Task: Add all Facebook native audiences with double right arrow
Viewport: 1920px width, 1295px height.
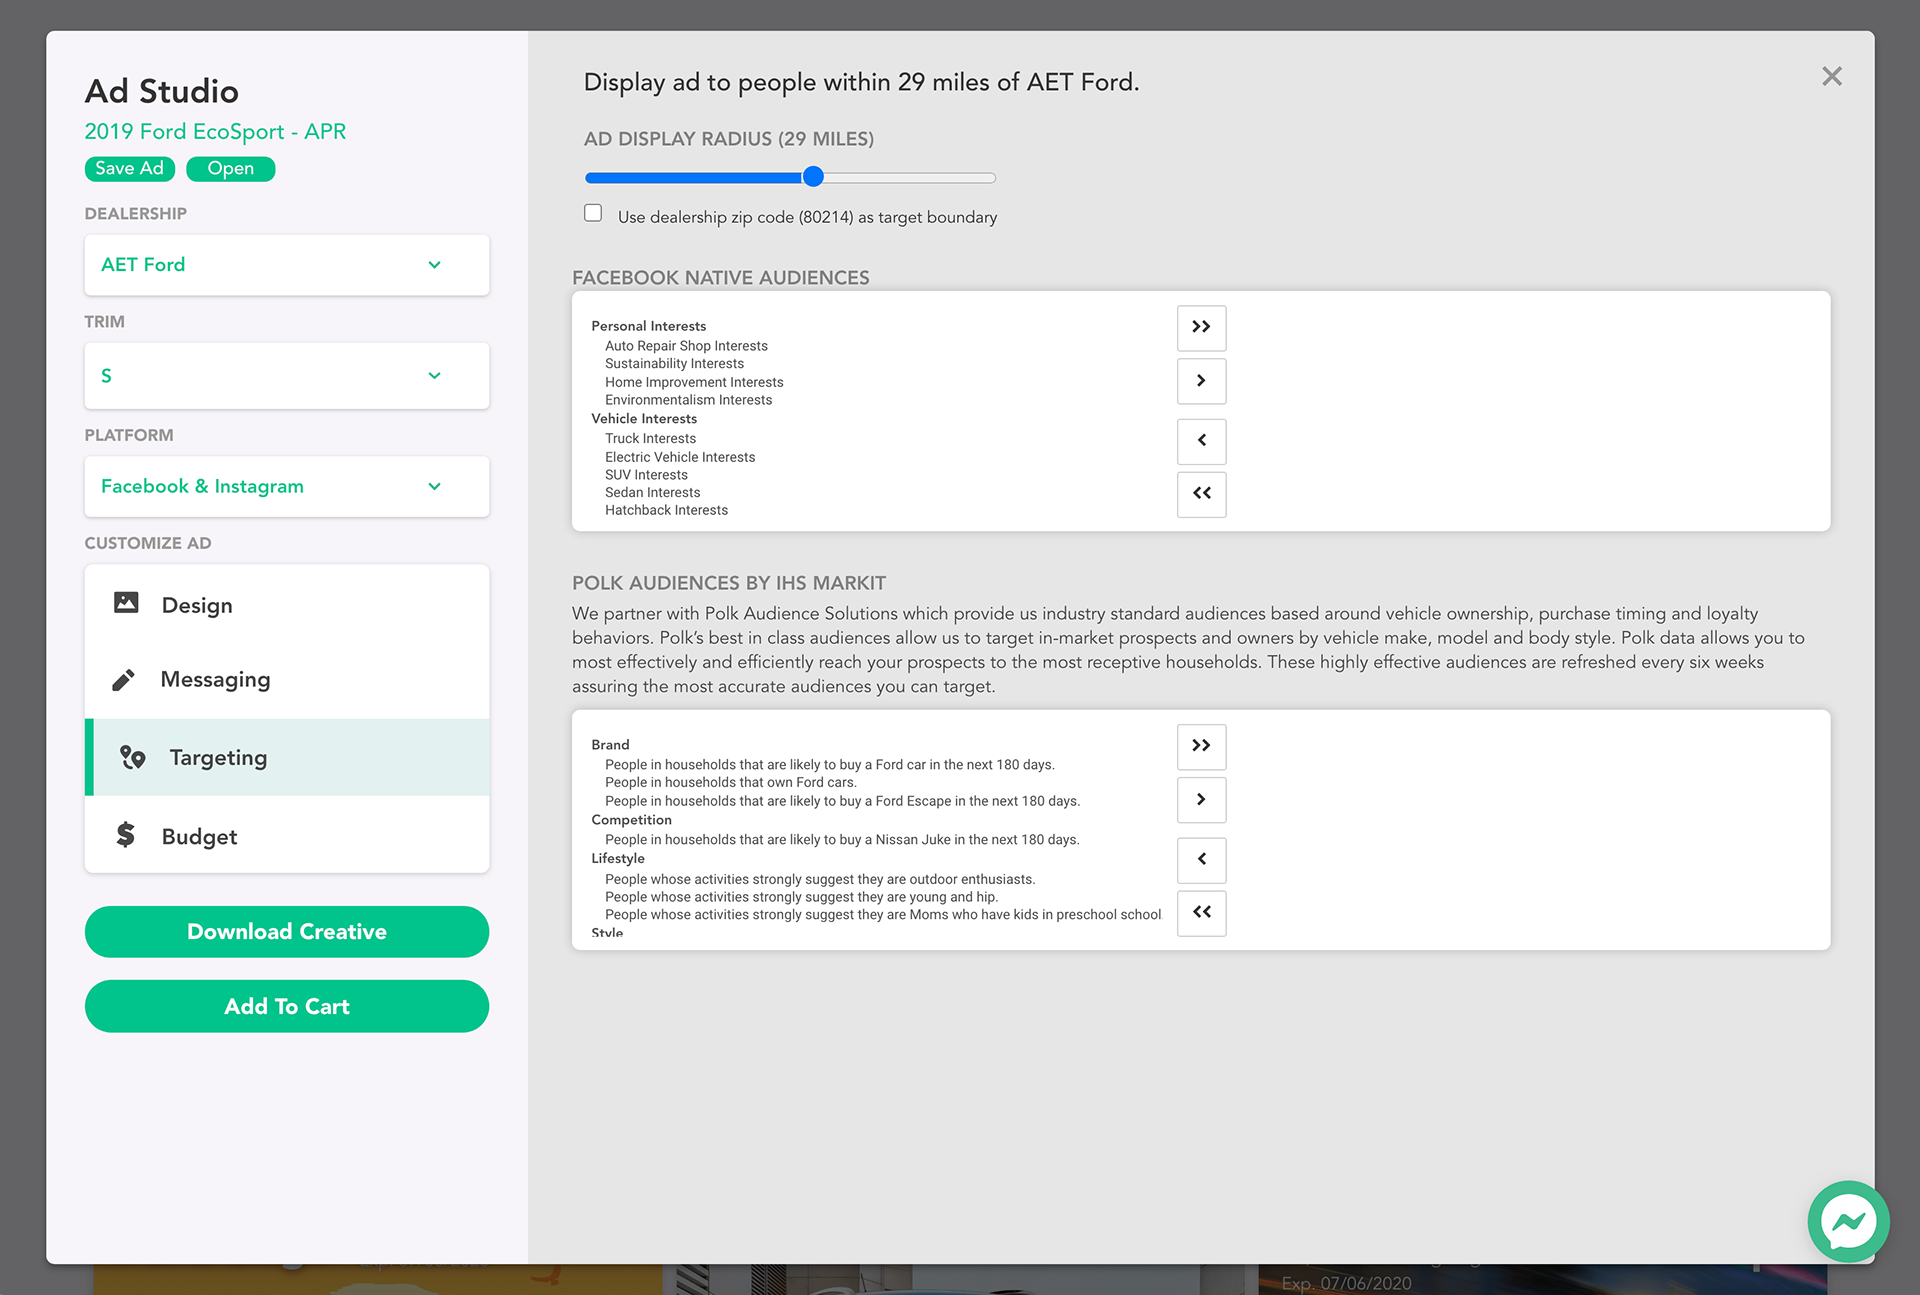Action: pos(1201,327)
